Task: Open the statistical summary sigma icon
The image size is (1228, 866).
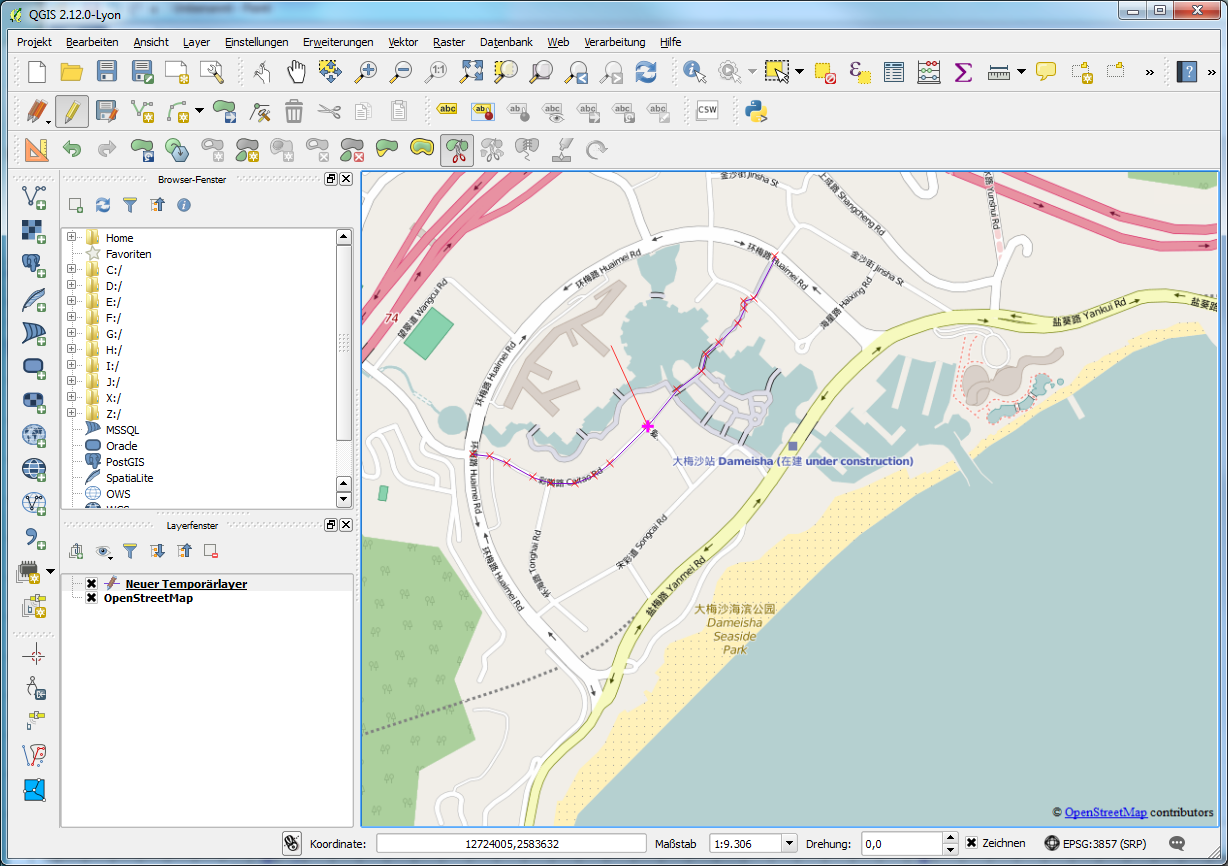Action: [963, 71]
